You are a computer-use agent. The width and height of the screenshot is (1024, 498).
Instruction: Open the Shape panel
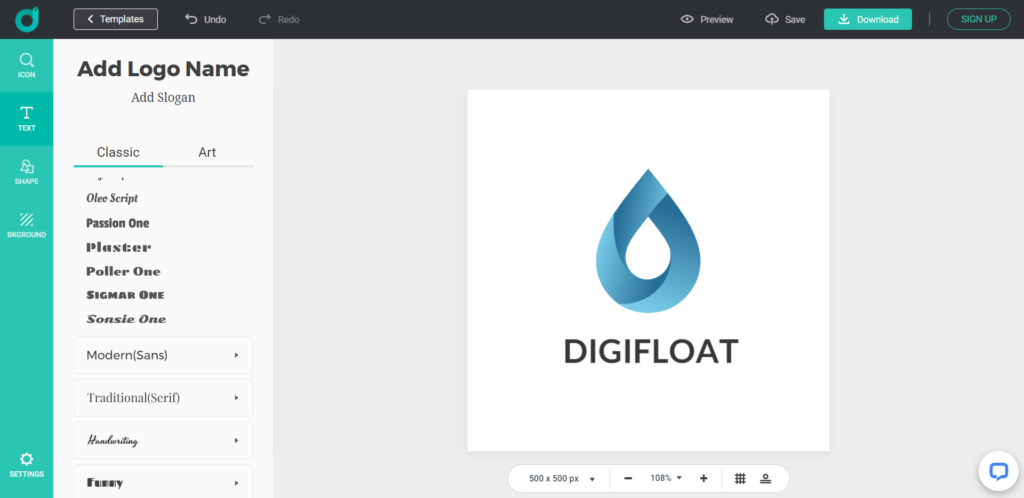[26, 172]
